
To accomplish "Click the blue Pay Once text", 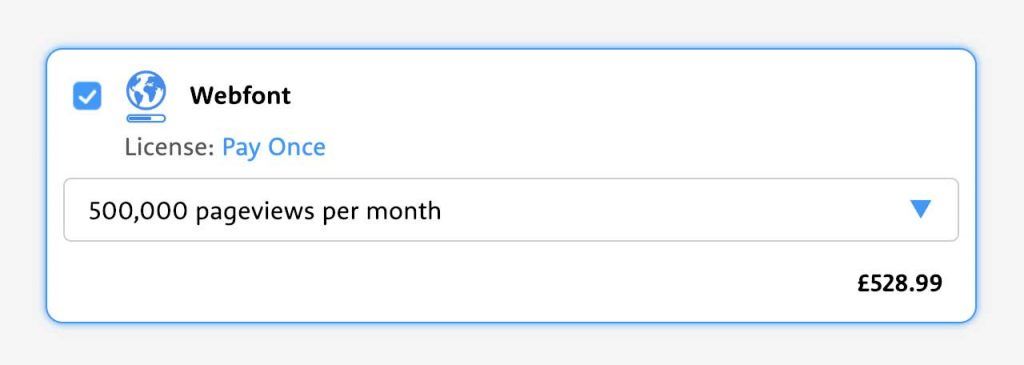I will pyautogui.click(x=274, y=147).
